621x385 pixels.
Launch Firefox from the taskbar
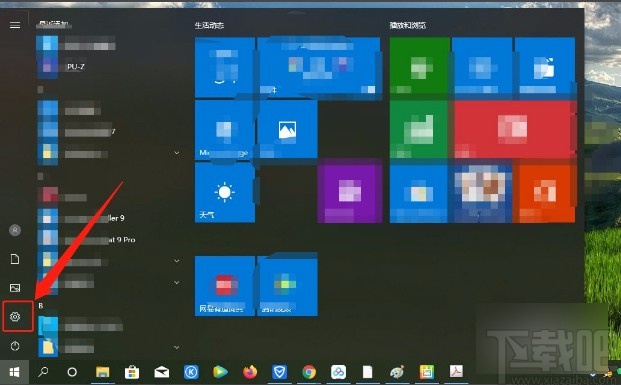(x=250, y=372)
